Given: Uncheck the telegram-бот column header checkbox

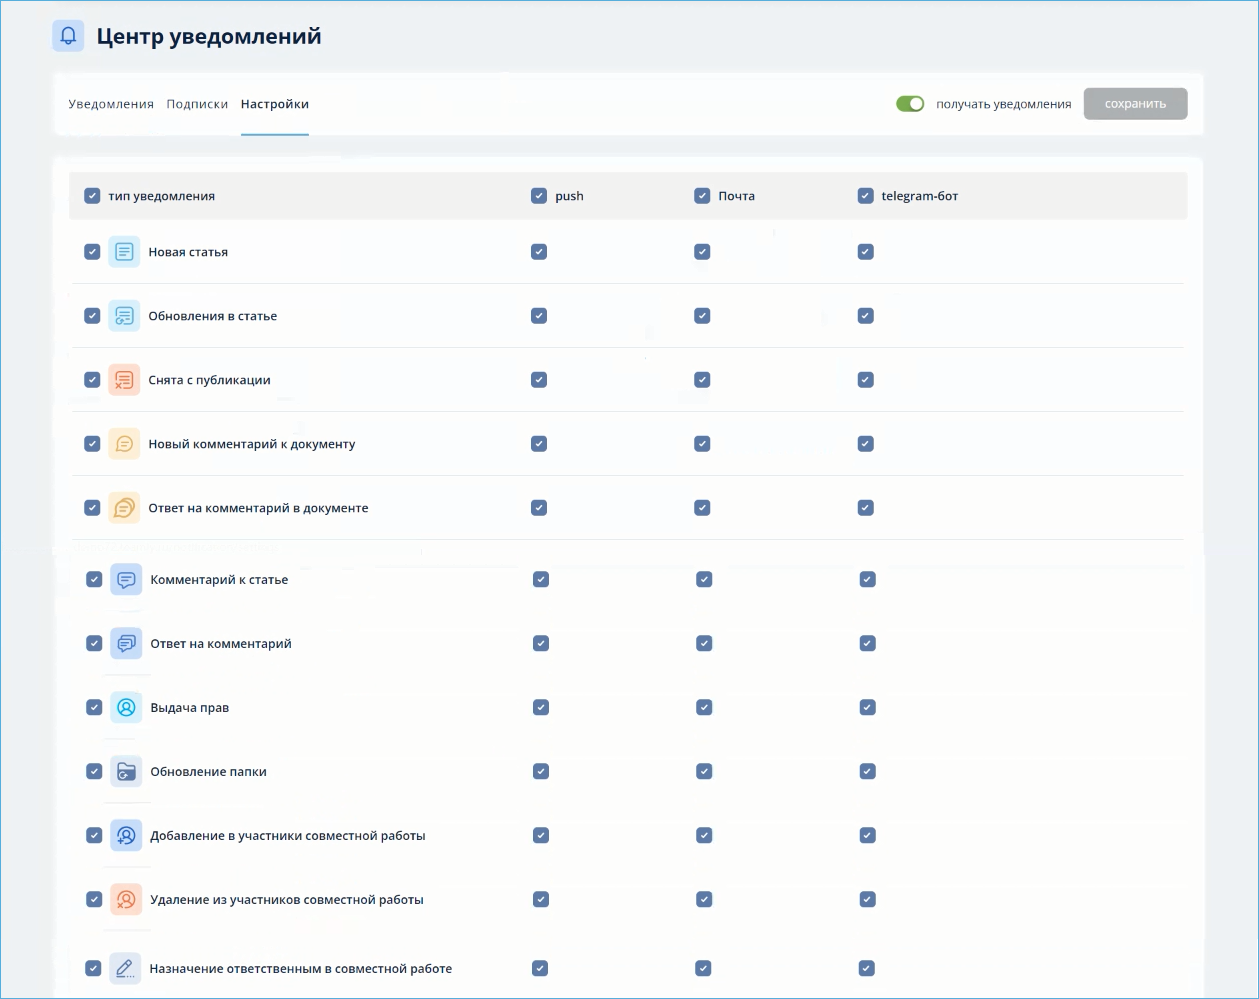Looking at the screenshot, I should (865, 196).
